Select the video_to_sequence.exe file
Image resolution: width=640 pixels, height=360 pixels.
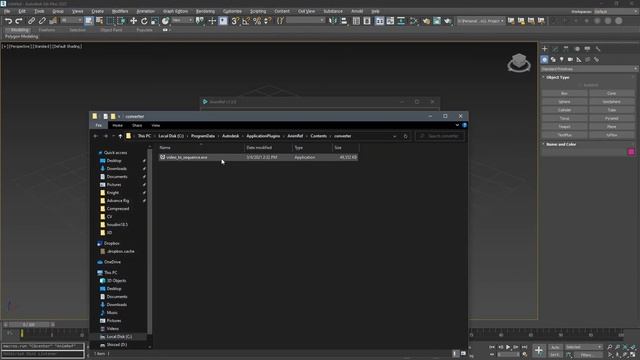click(258, 157)
